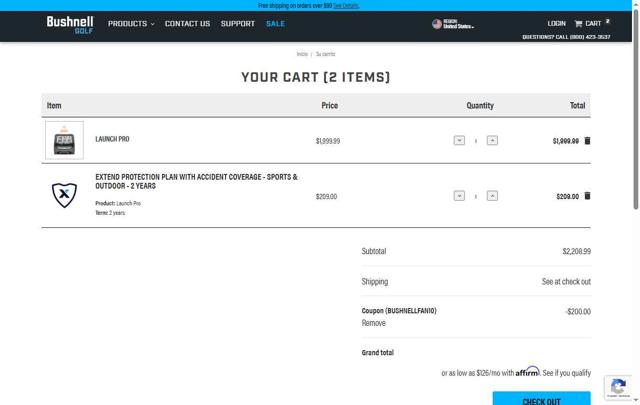Click See if you qualify for Affirm
Screen dimensions: 640x405
567,373
